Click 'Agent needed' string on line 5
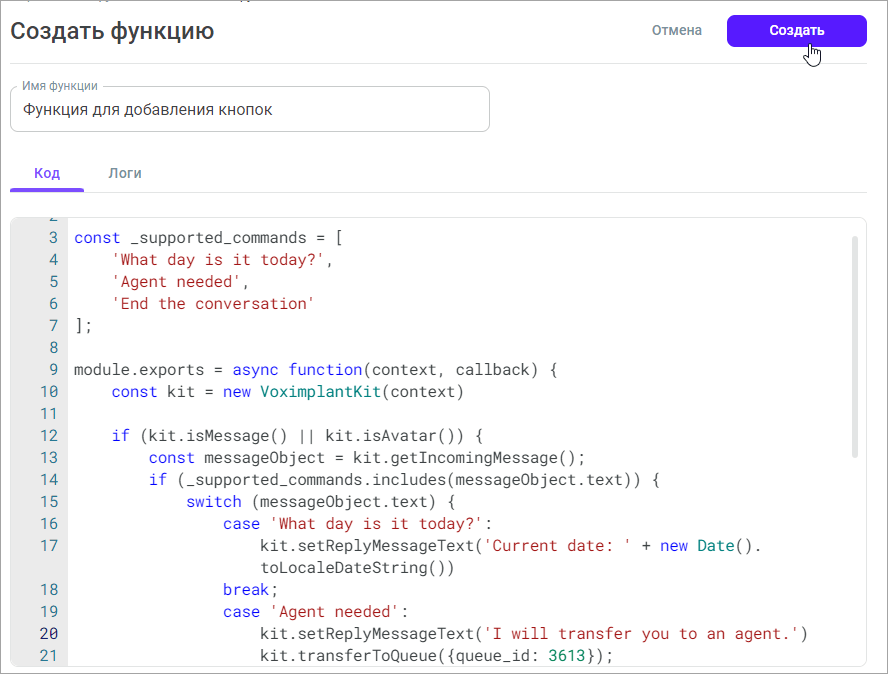Viewport: 888px width, 674px height. point(176,282)
